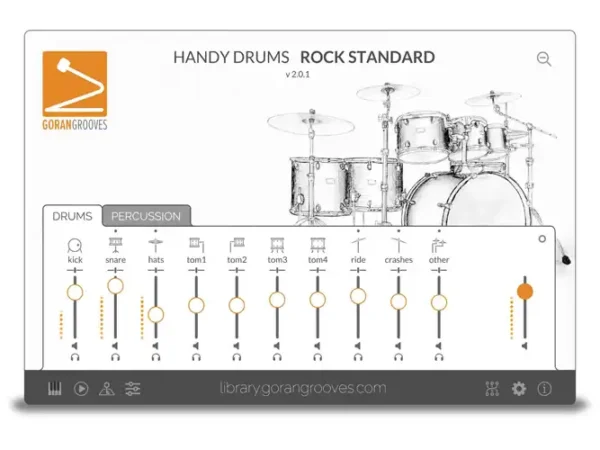
Task: Open the piano keyboard view
Action: [x=55, y=389]
